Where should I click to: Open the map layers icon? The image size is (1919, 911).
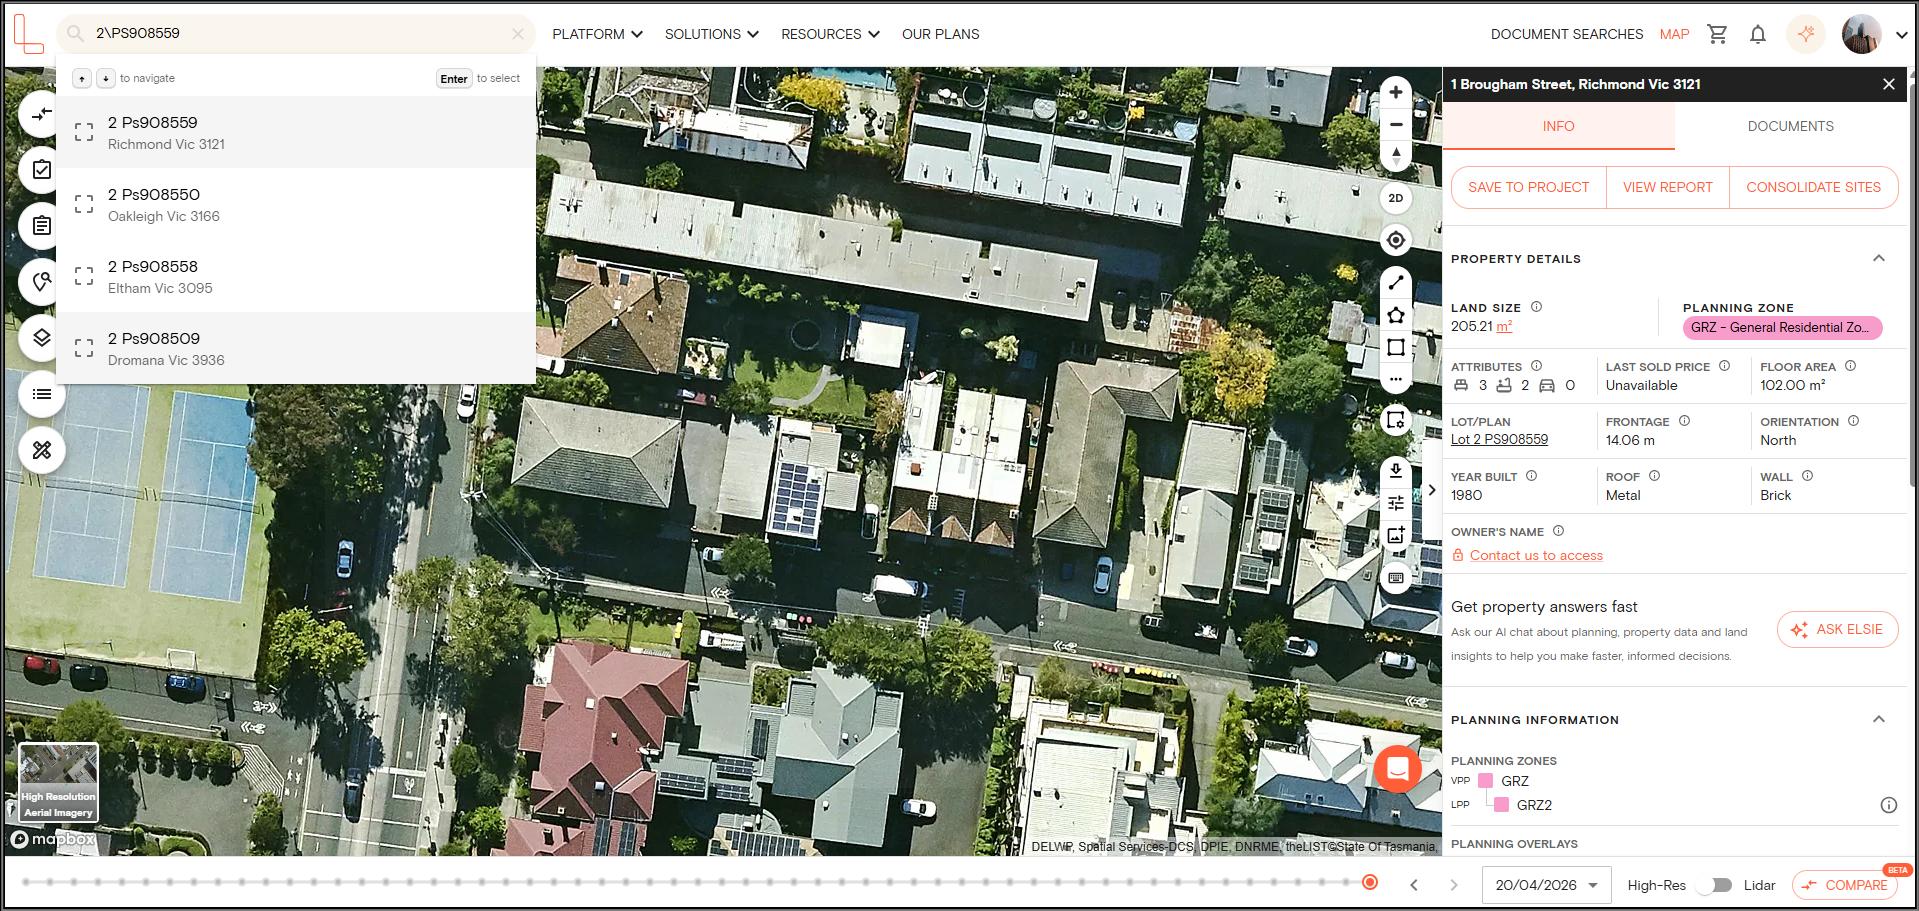(x=41, y=338)
